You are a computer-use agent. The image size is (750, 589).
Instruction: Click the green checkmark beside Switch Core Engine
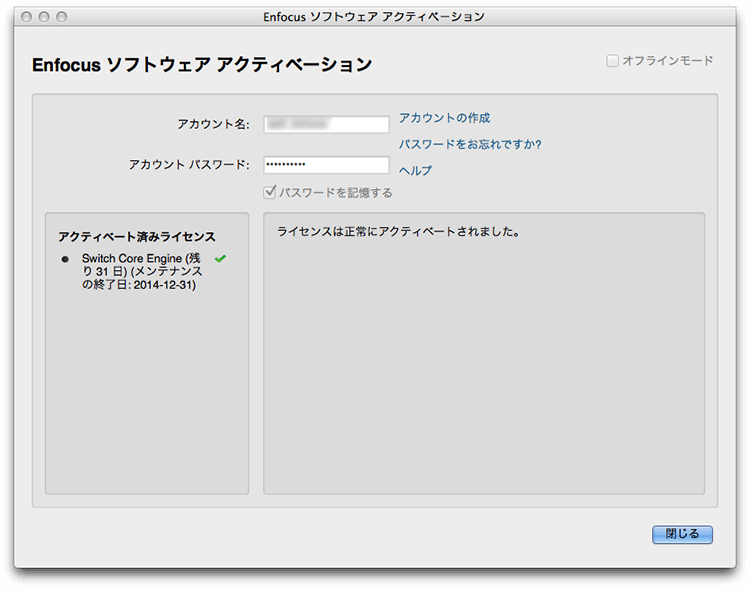click(x=220, y=259)
